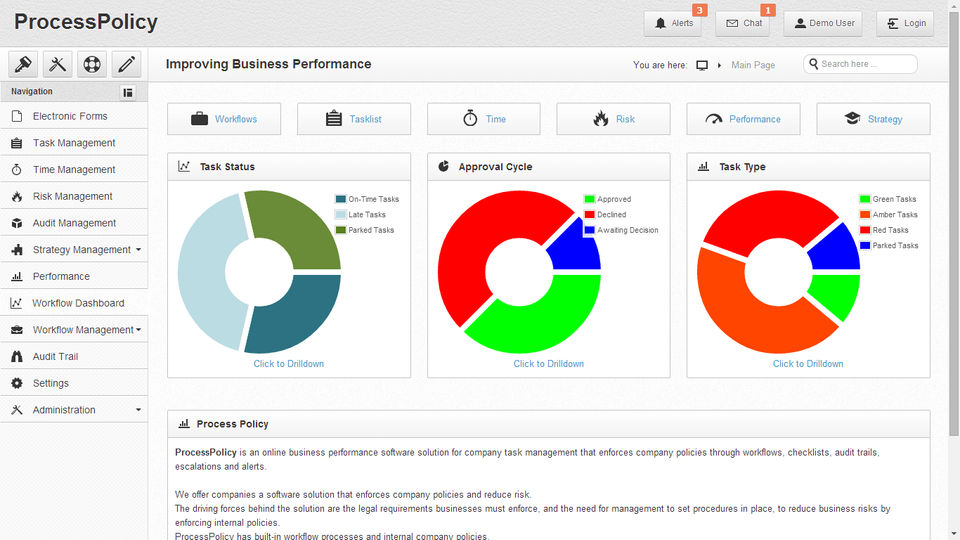Click the Awaiting Decision blue legend swatch
Image resolution: width=960 pixels, height=540 pixels.
coord(589,230)
